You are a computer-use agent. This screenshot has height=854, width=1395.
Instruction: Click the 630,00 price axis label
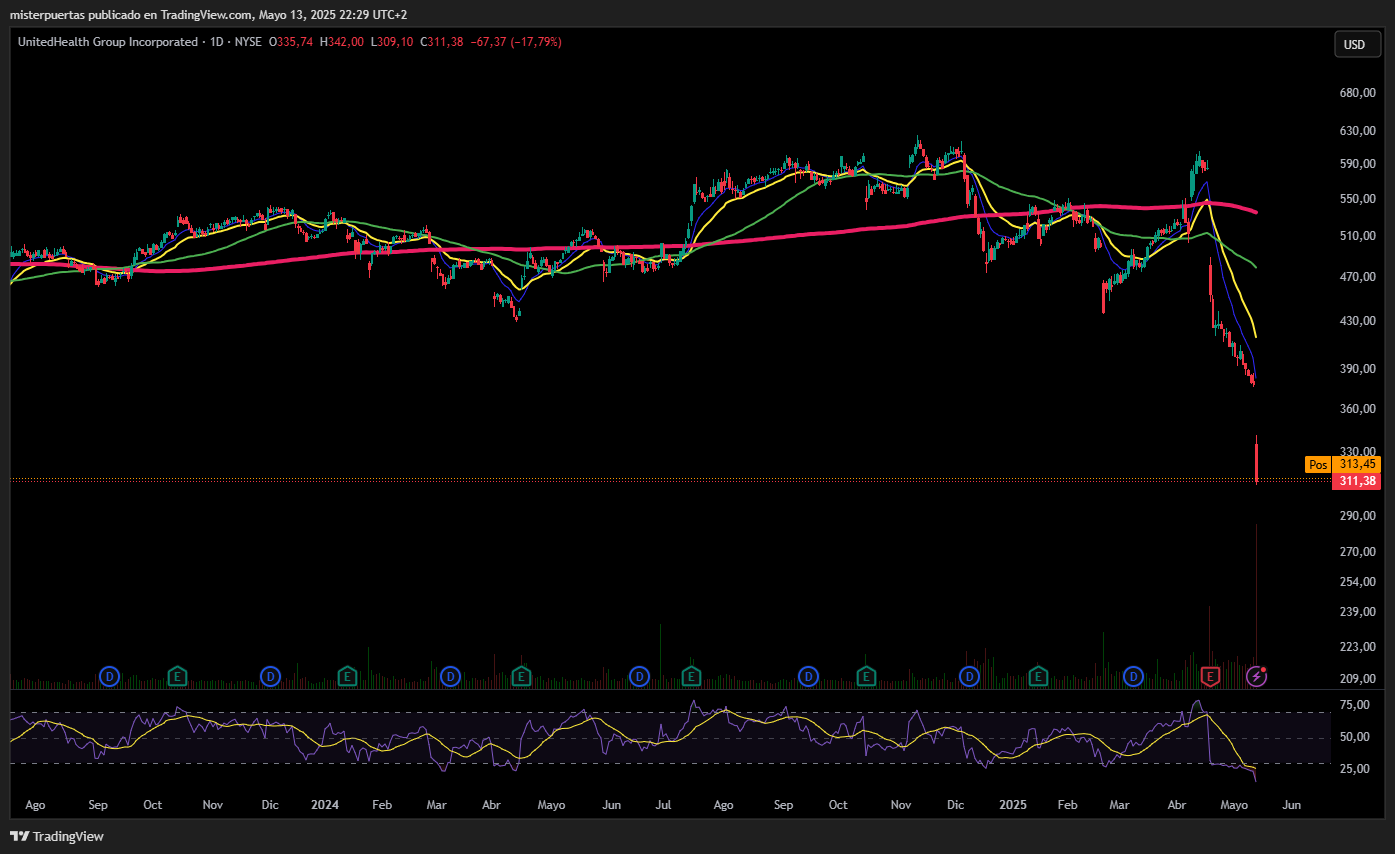click(1358, 131)
